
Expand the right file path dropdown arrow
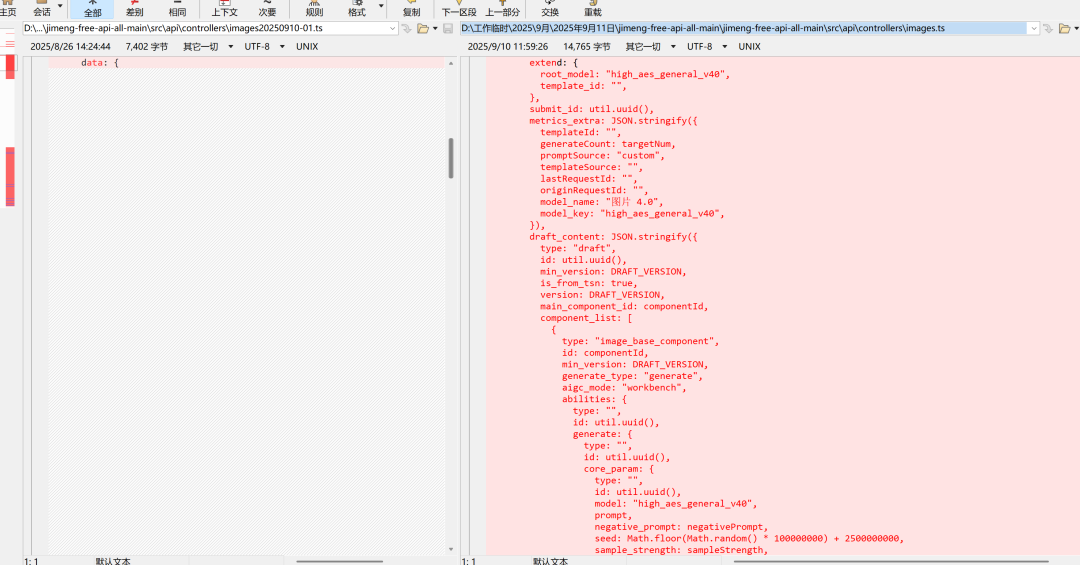[x=1033, y=29]
